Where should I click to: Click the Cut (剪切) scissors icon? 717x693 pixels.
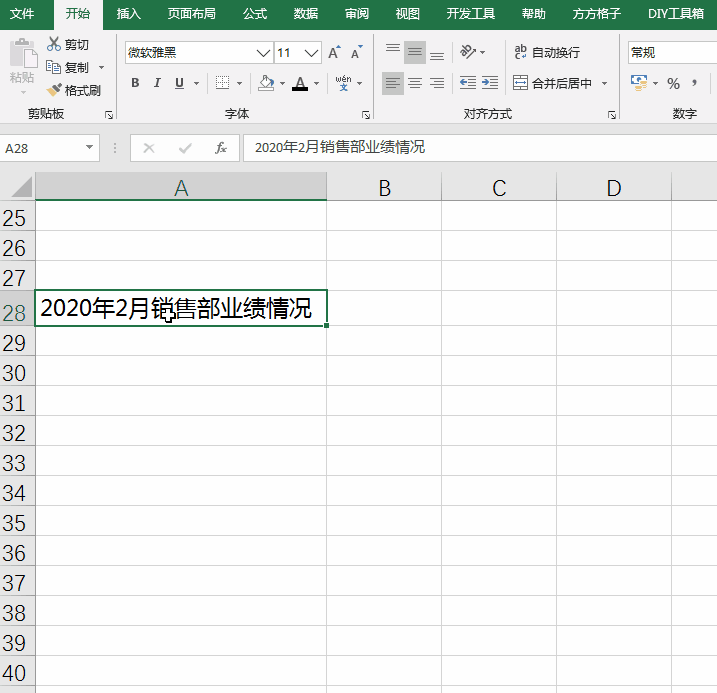coord(54,44)
